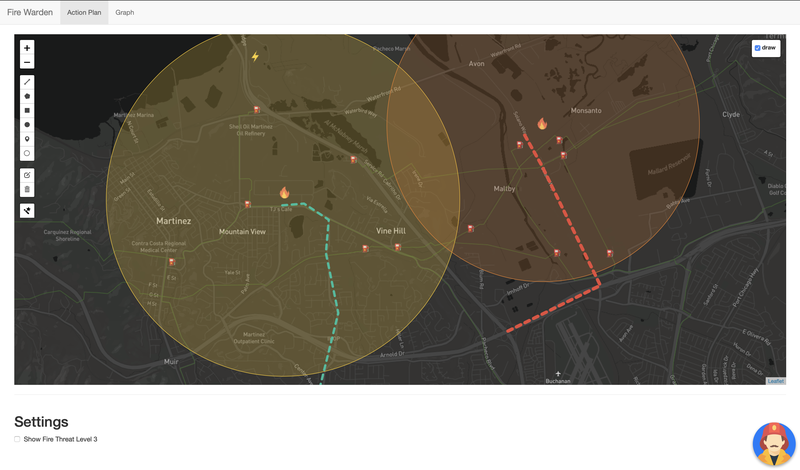Select the draw polygon tool

pos(27,96)
